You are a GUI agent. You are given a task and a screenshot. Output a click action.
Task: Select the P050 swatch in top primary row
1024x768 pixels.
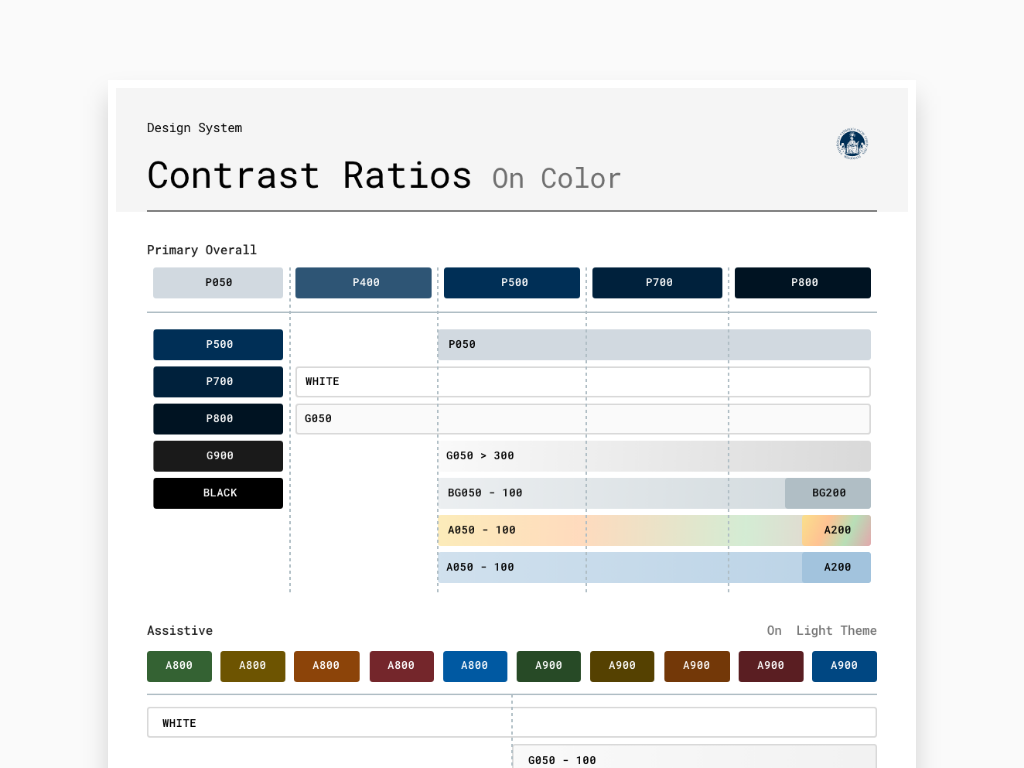click(218, 283)
